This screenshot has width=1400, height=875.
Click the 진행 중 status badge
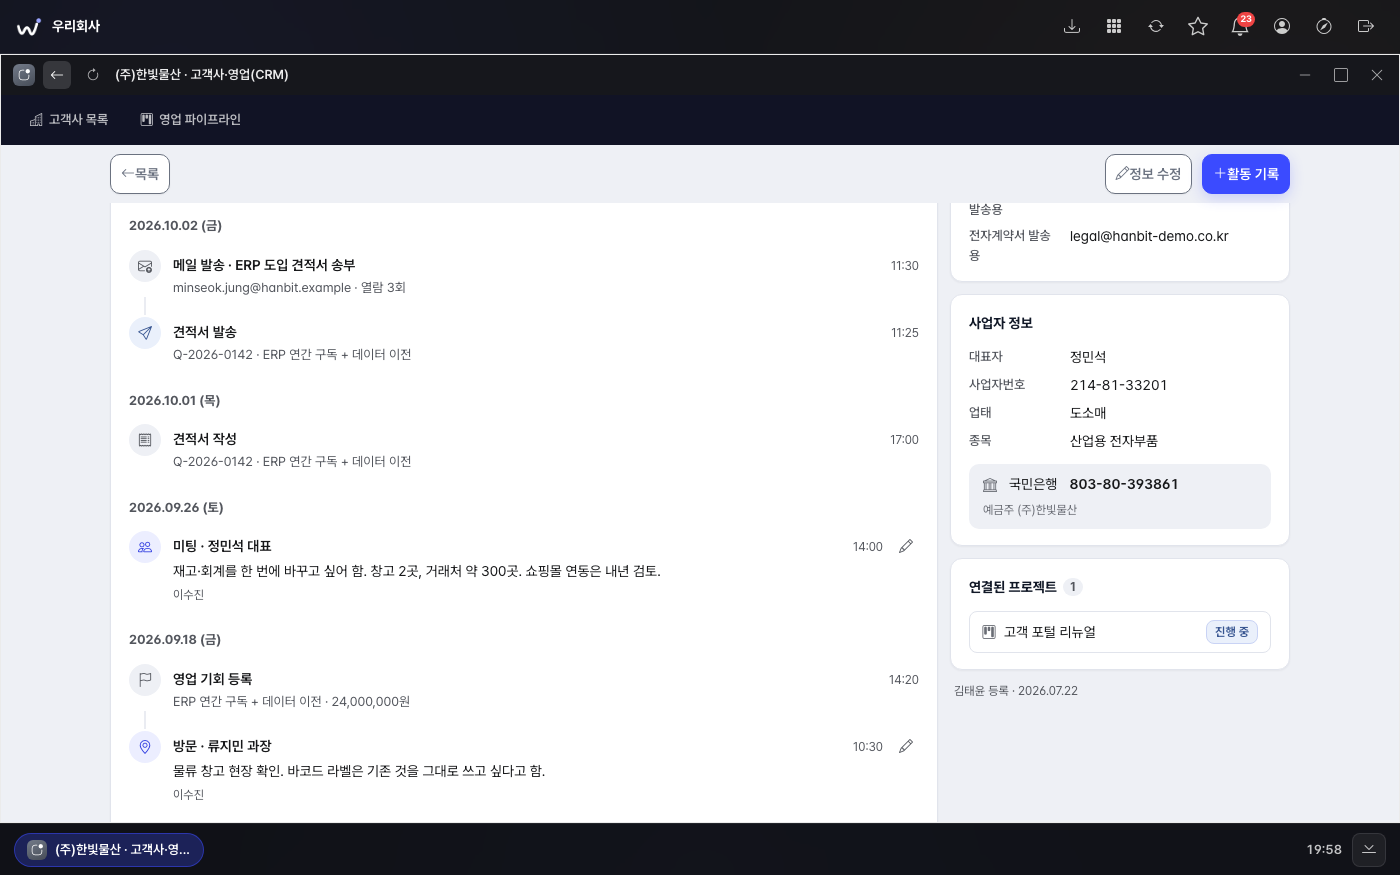click(x=1232, y=632)
